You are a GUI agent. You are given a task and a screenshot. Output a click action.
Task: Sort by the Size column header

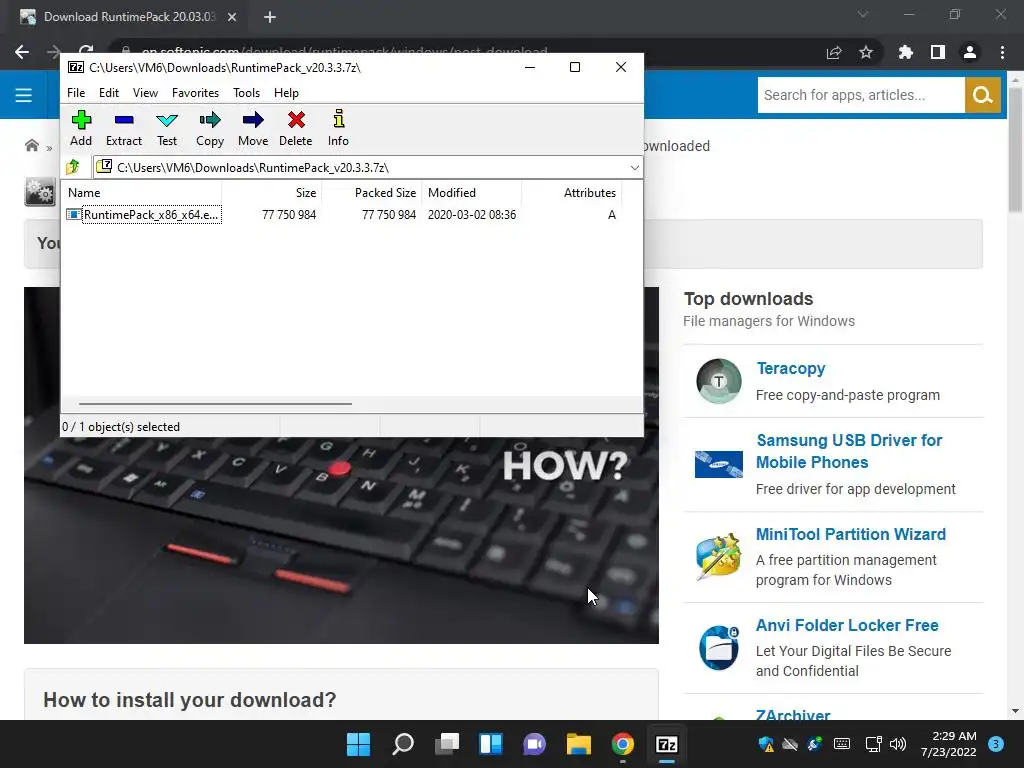click(x=271, y=193)
